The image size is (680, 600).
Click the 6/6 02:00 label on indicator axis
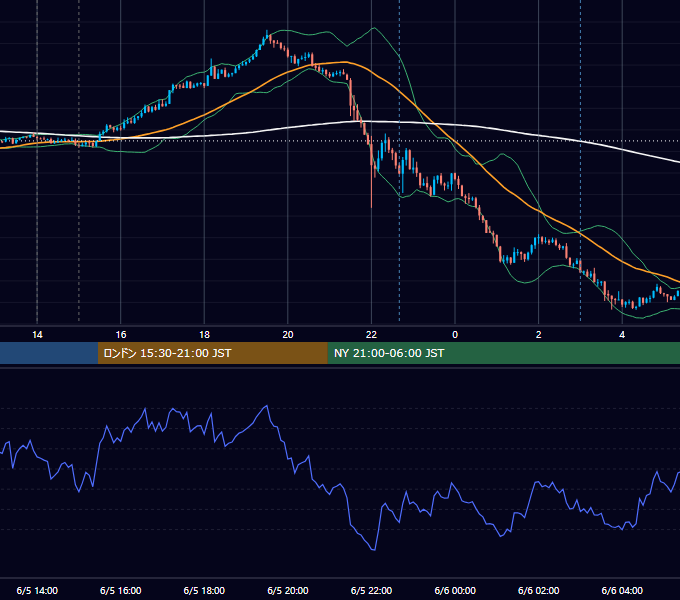539,590
